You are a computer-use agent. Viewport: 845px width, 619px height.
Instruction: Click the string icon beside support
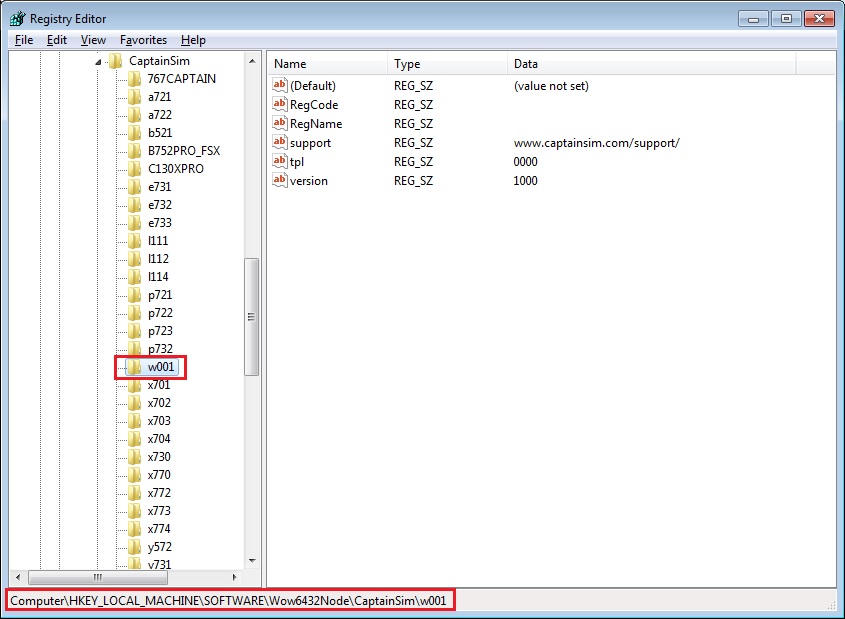[x=280, y=142]
